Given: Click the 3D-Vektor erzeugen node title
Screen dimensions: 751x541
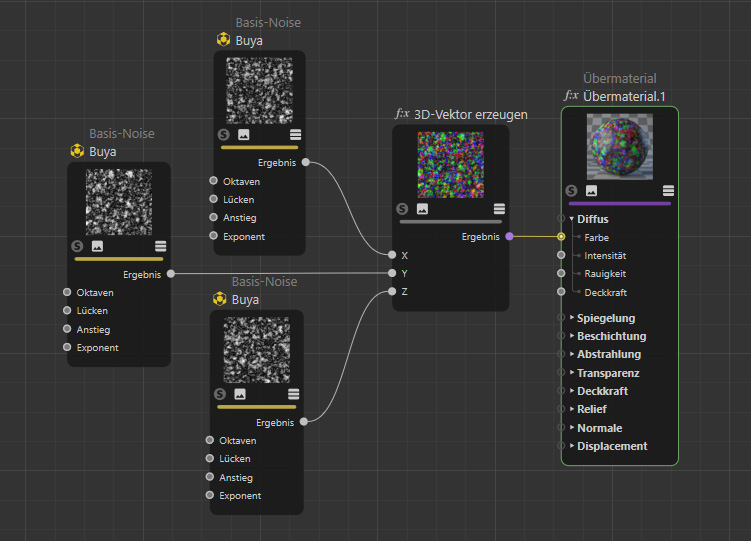Looking at the screenshot, I should tap(470, 114).
